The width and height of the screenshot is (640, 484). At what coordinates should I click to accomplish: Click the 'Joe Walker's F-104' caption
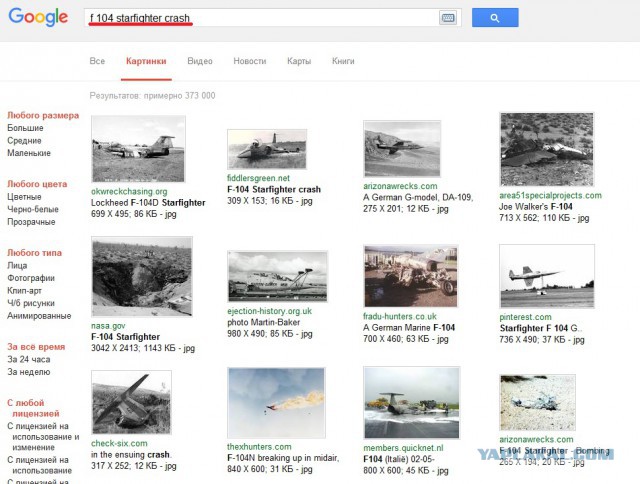click(x=536, y=206)
